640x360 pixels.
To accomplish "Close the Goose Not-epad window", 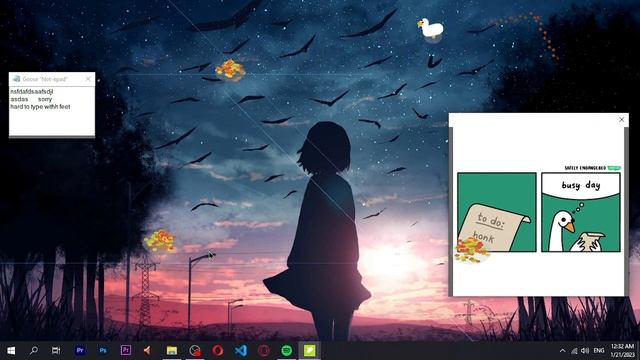I will (x=88, y=79).
